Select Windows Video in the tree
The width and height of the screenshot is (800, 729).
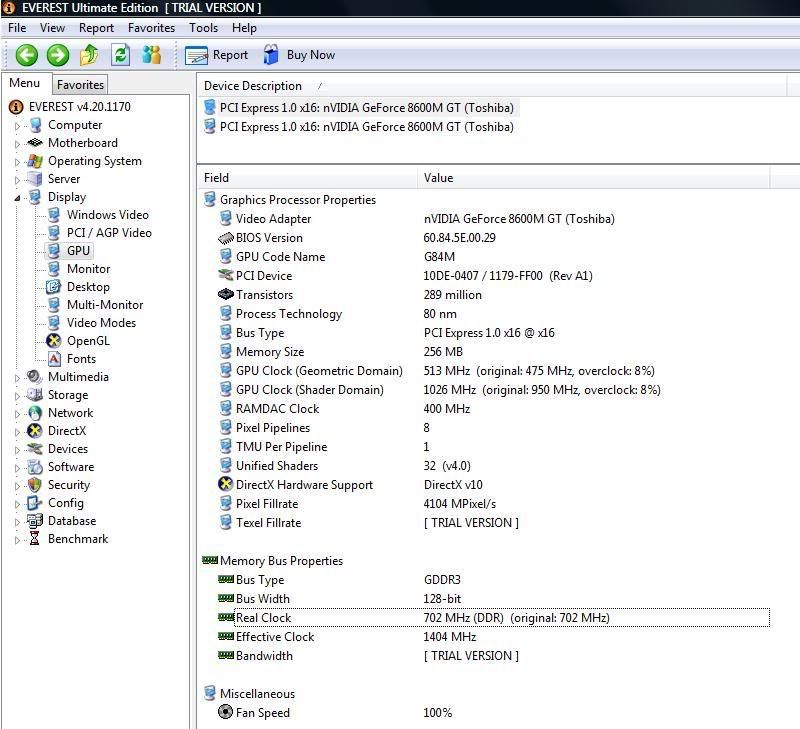[x=108, y=215]
